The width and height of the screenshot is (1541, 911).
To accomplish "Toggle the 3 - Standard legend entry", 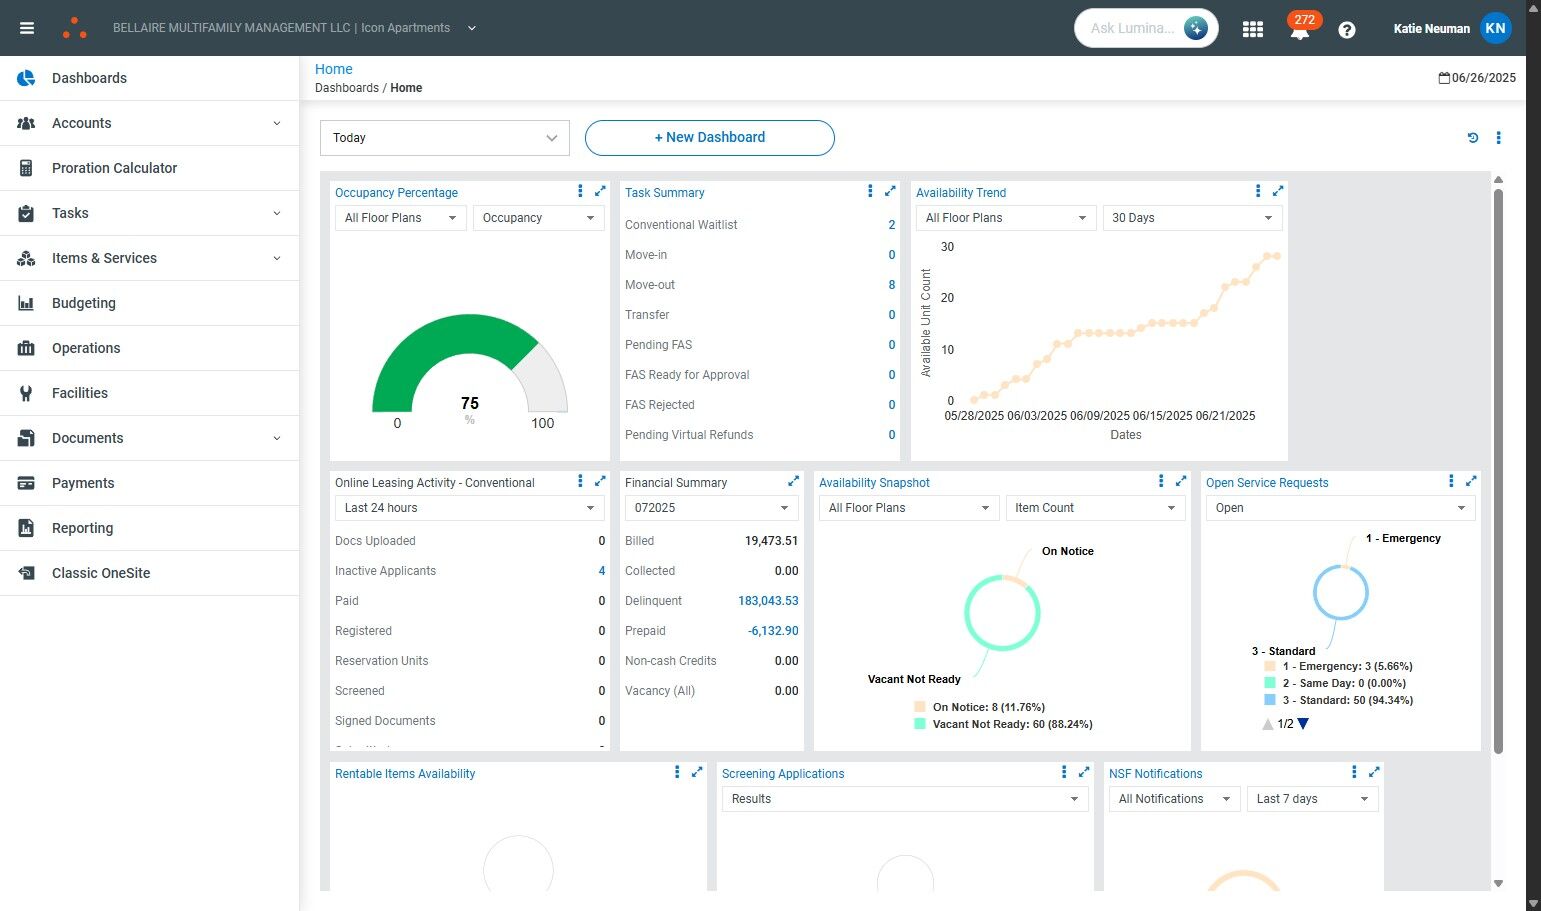I will tap(1347, 700).
